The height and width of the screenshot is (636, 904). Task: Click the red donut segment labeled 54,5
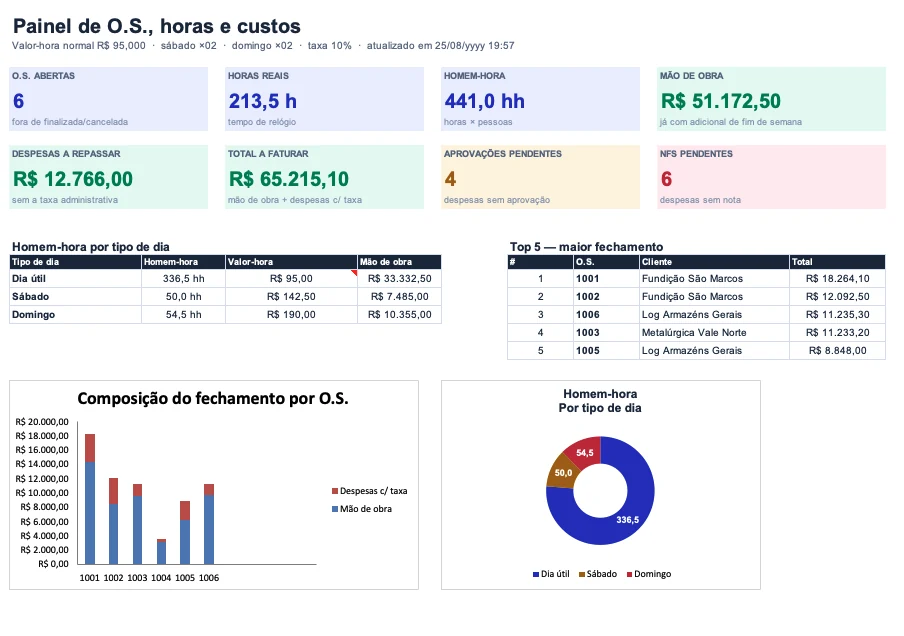point(585,453)
